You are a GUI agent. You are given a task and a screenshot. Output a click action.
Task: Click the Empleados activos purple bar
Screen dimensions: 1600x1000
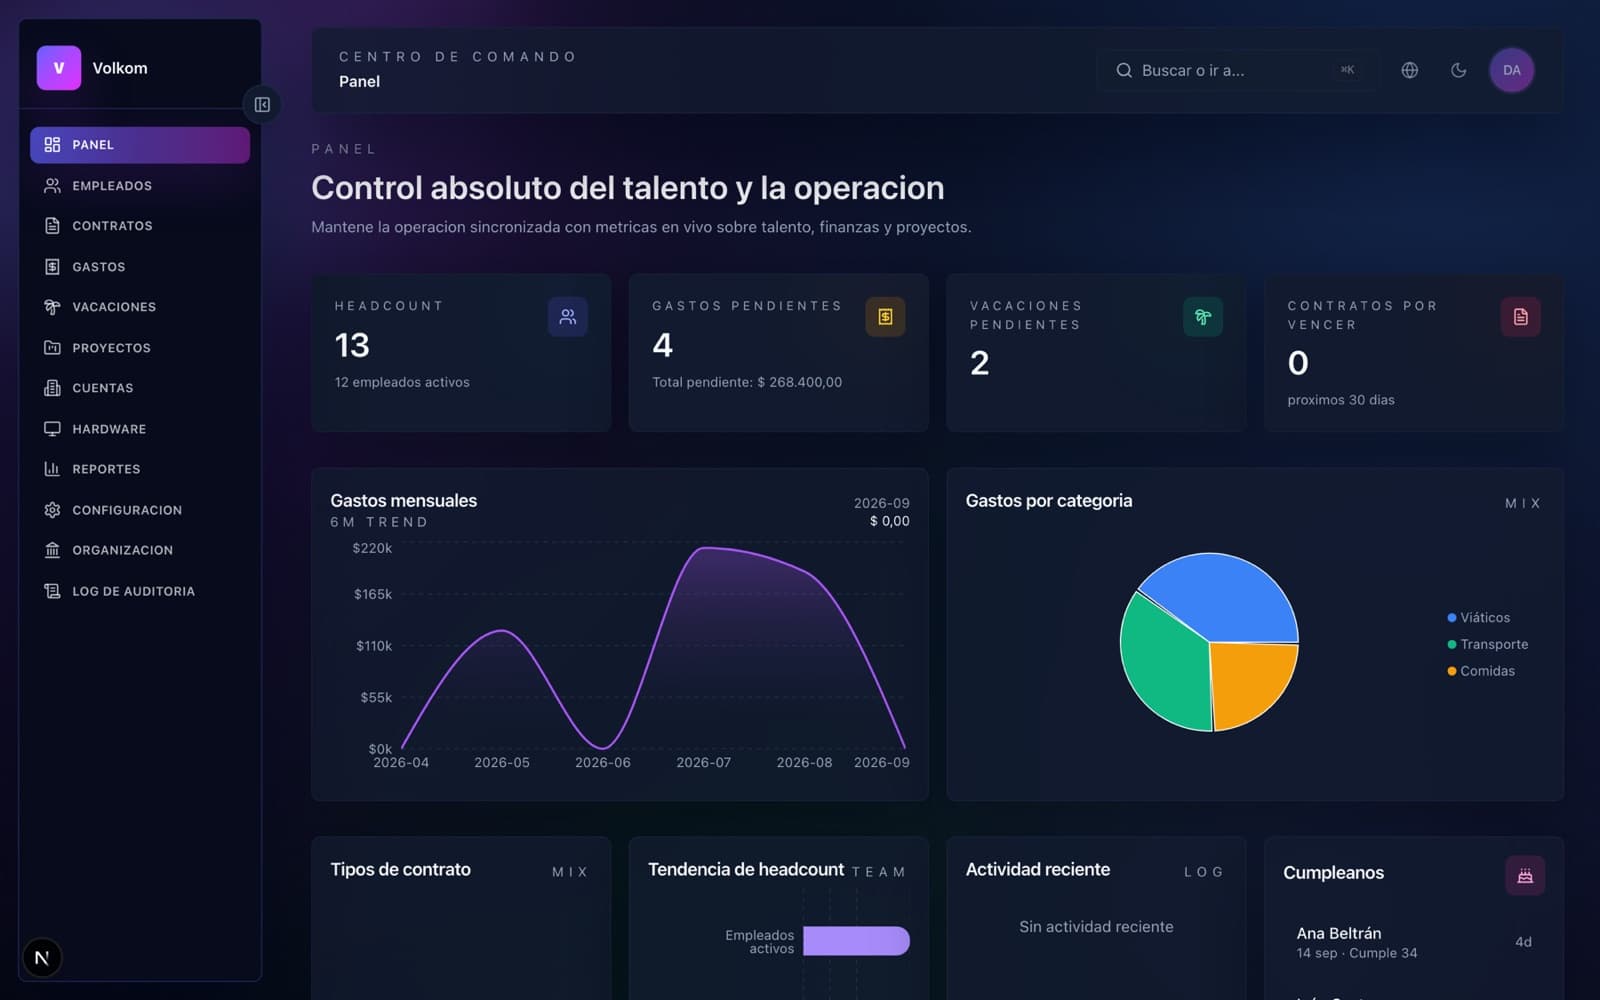(856, 941)
